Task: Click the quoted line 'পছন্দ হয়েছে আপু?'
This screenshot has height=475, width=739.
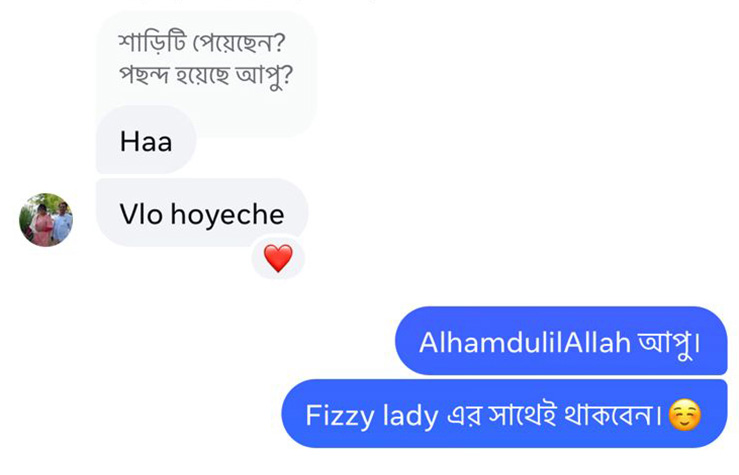Action: (206, 75)
